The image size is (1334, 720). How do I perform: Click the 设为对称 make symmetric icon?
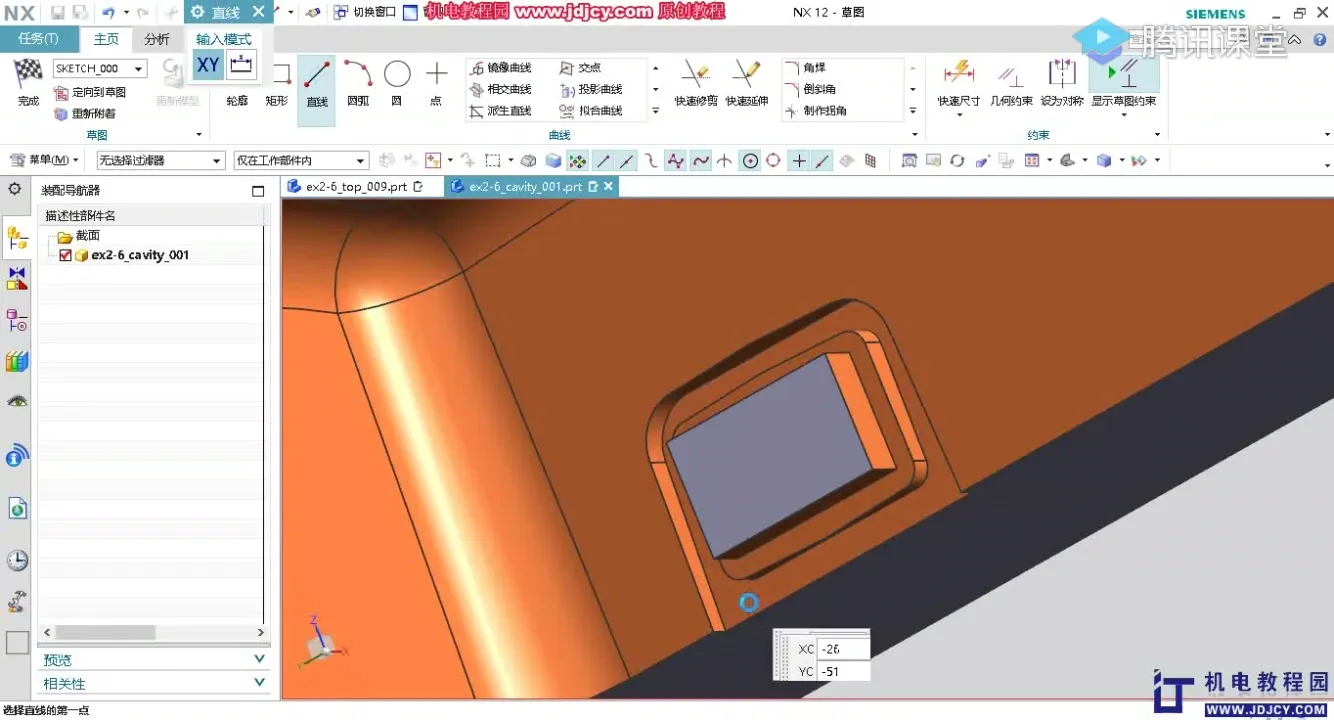(x=1061, y=77)
